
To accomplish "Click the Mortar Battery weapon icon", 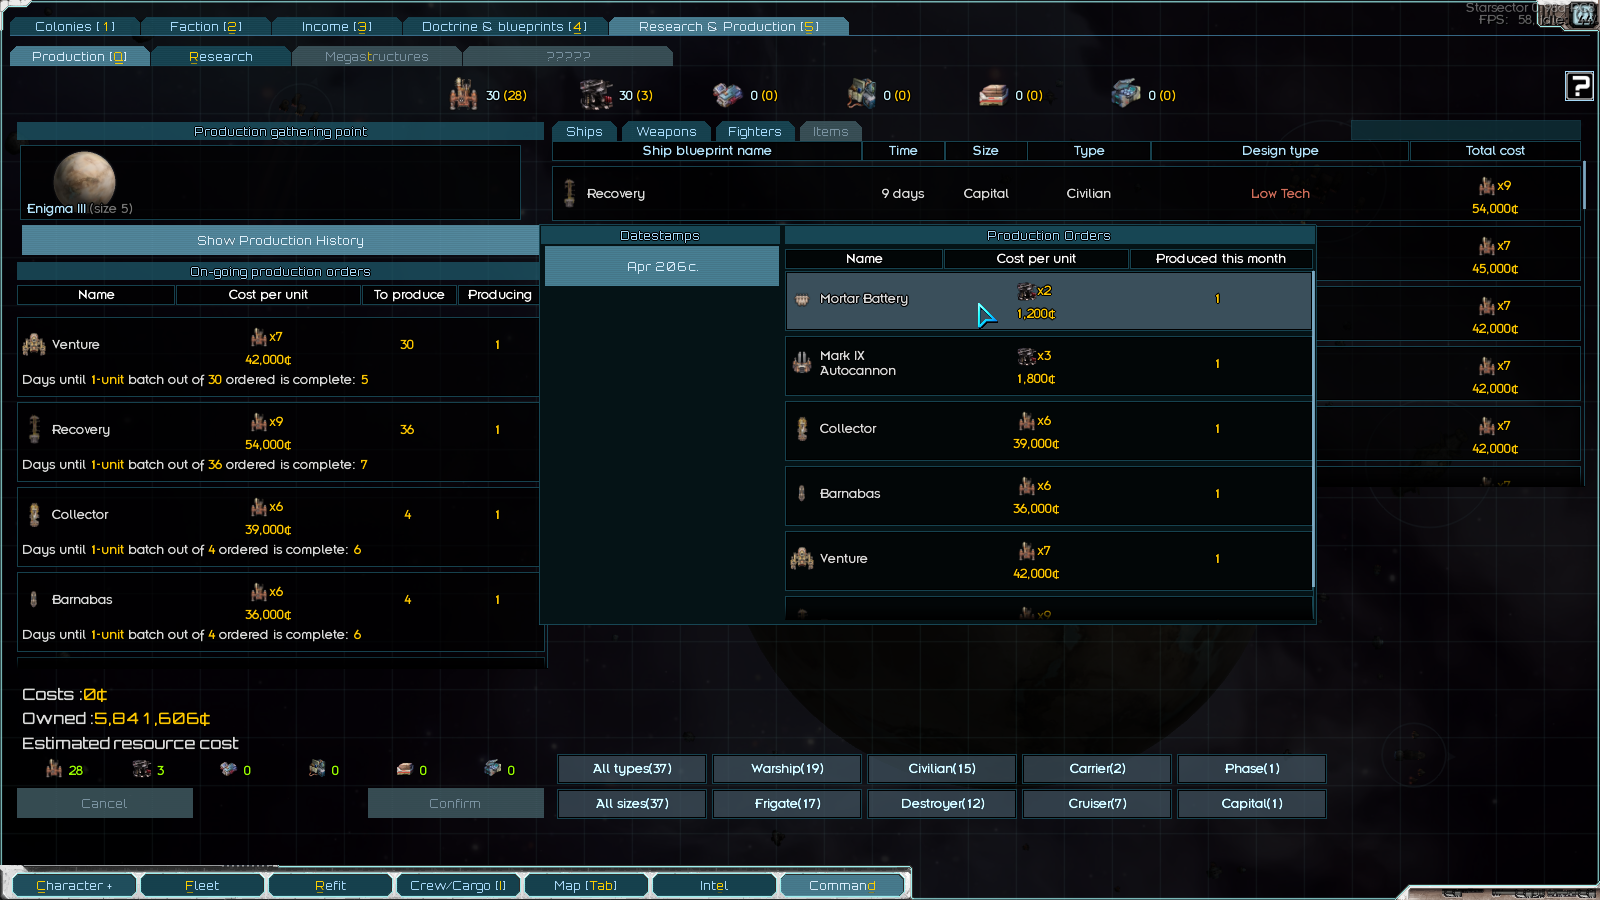I will (x=802, y=299).
